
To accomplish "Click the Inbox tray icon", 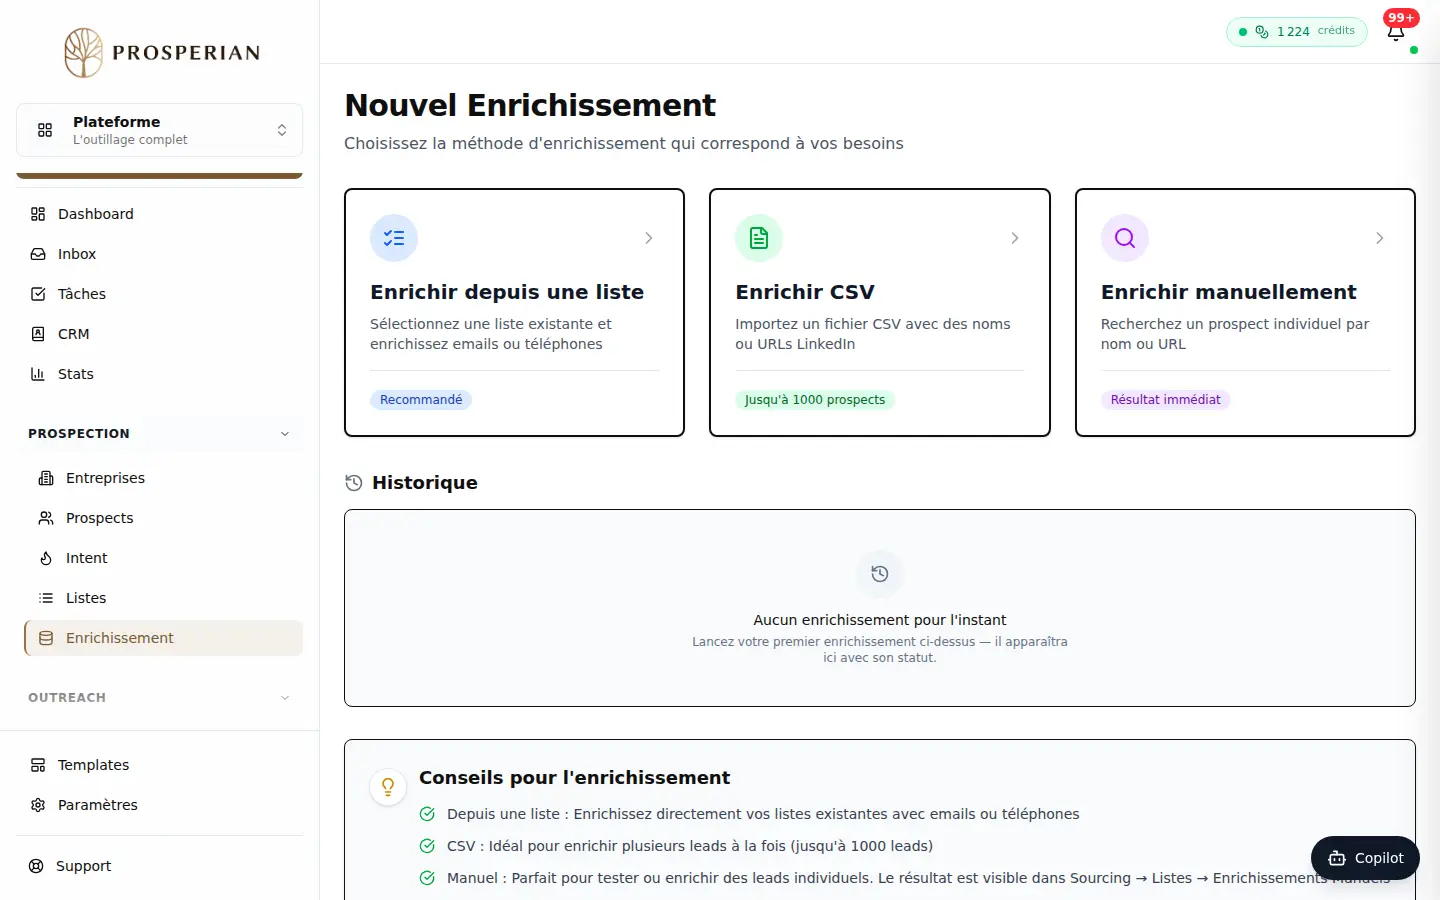I will 38,254.
